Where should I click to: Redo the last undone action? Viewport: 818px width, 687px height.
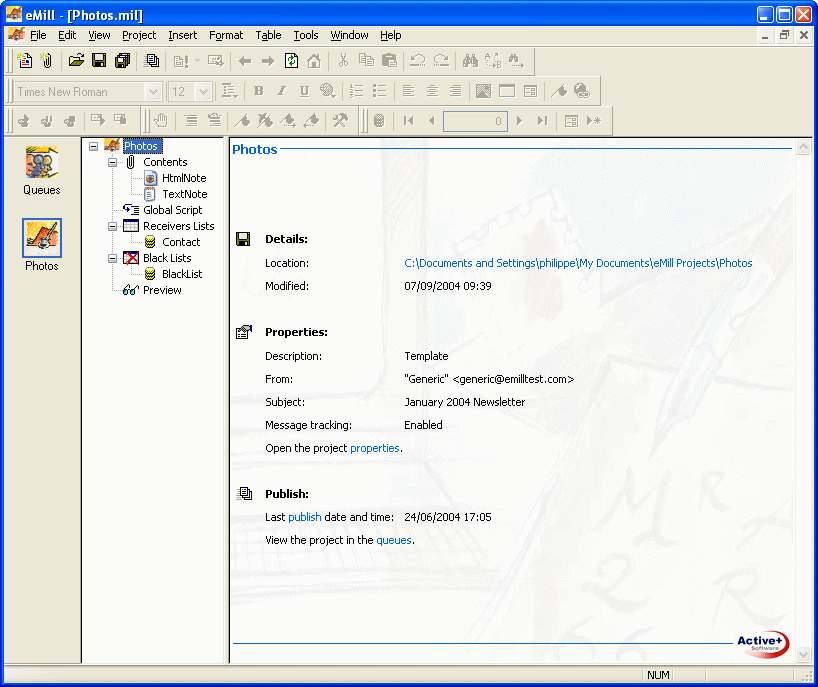click(x=441, y=61)
